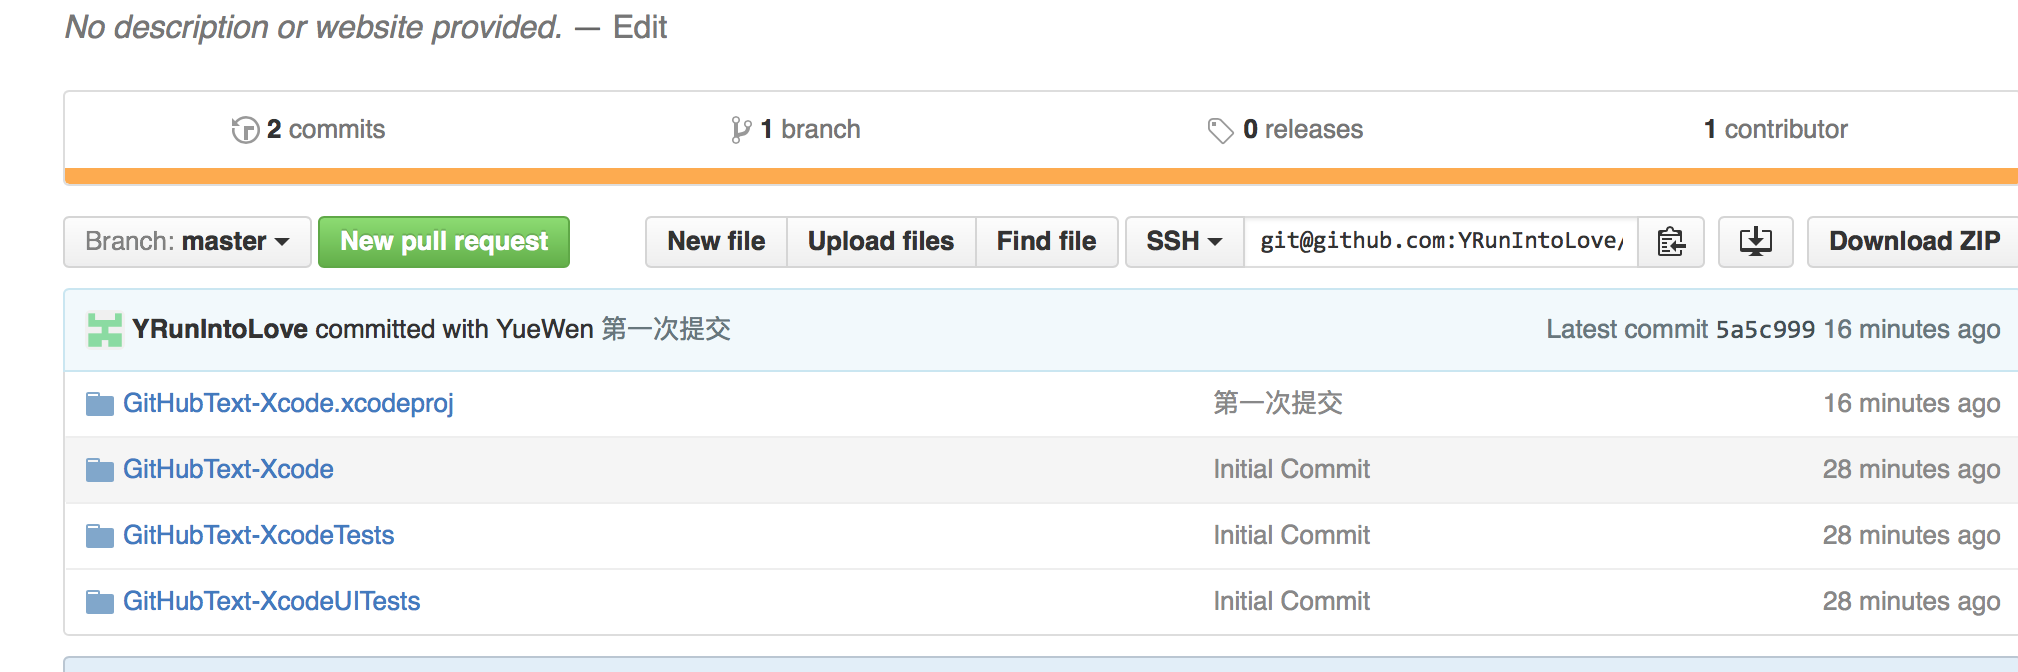The width and height of the screenshot is (2018, 672).
Task: Click the Edit description link
Action: pos(640,27)
